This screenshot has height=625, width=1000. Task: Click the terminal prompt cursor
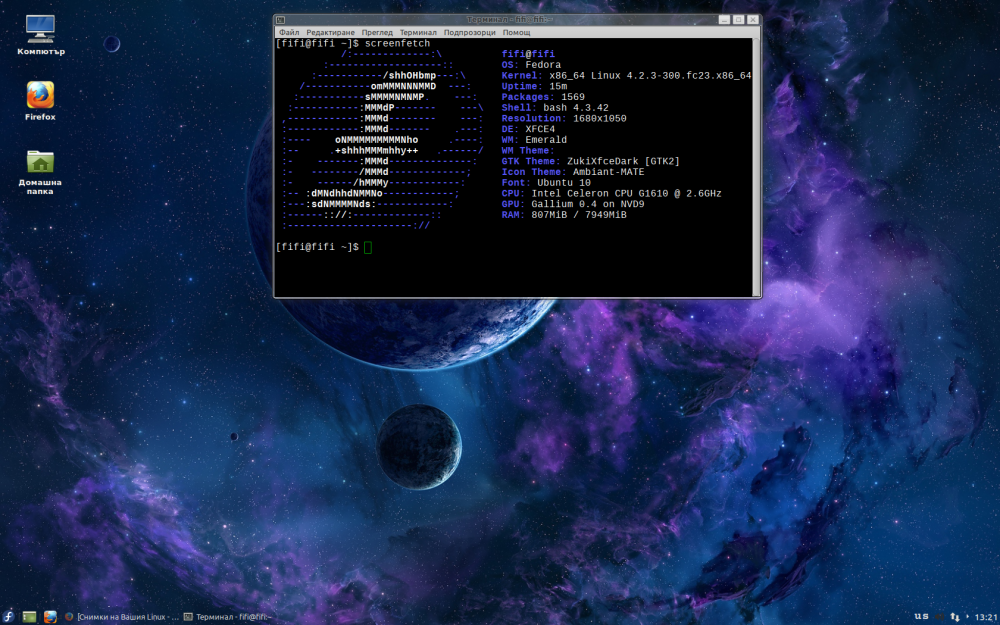point(368,247)
